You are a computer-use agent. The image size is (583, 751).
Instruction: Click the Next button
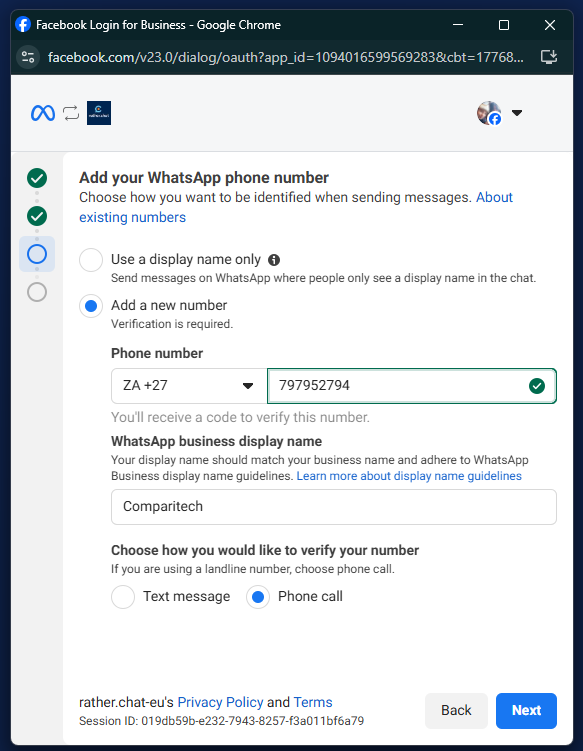[526, 710]
